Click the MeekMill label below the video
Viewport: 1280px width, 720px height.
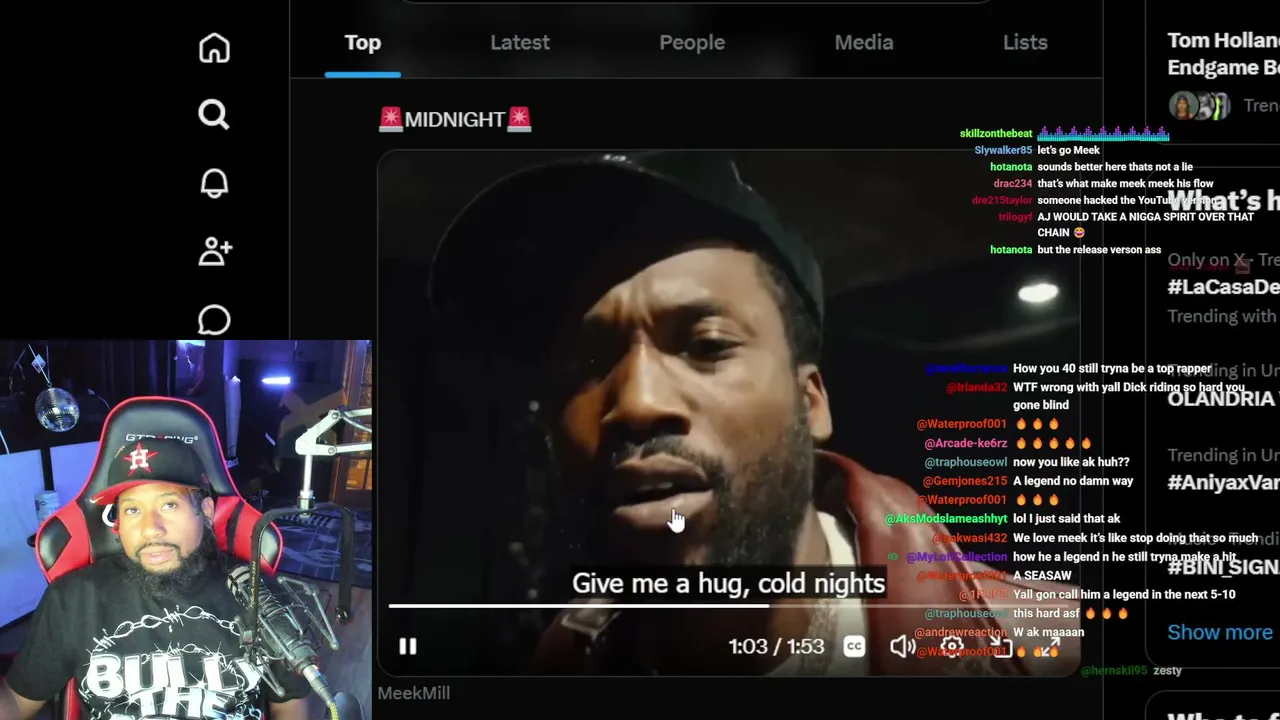pyautogui.click(x=414, y=693)
